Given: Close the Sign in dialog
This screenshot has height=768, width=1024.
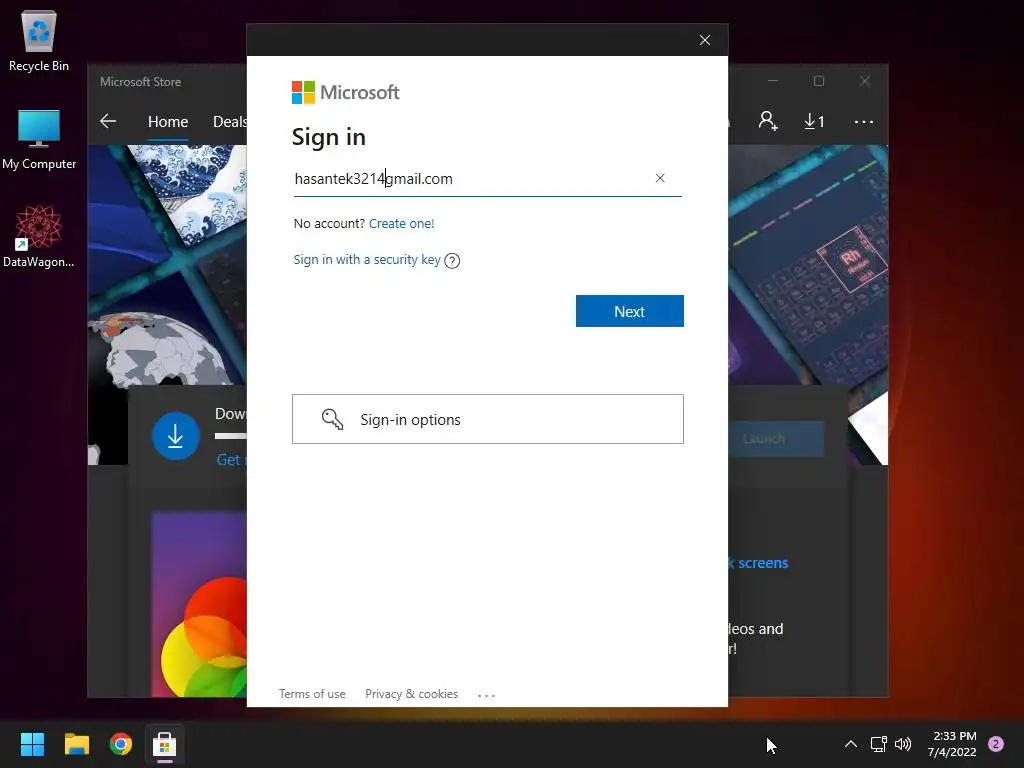Looking at the screenshot, I should 705,40.
